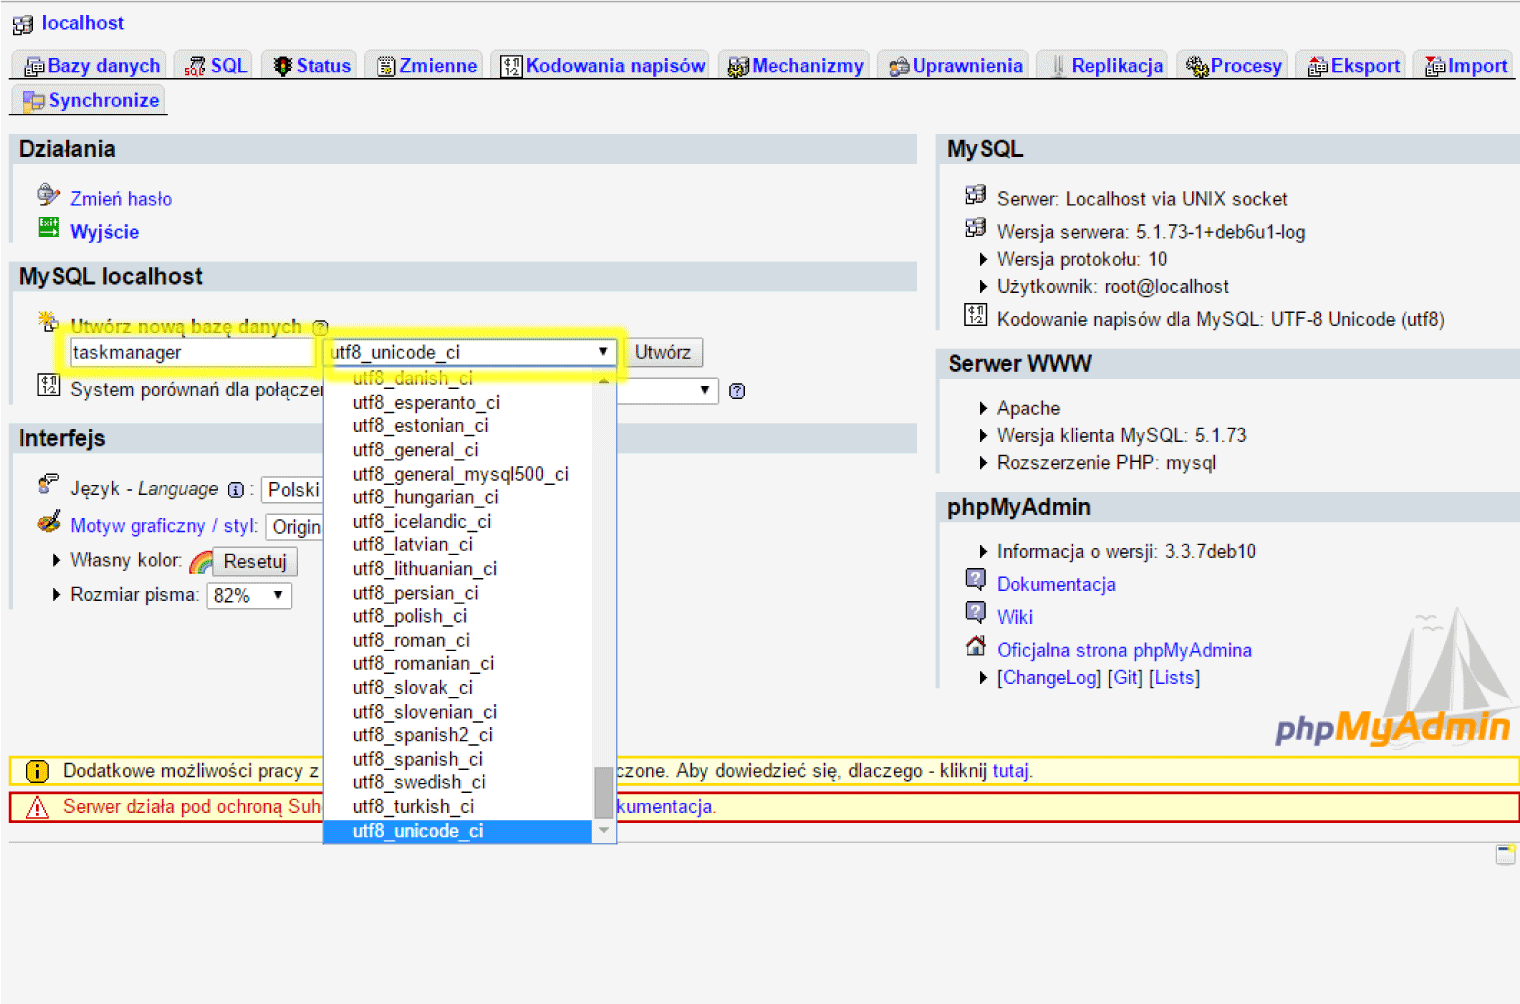Click the change password icon
This screenshot has width=1520, height=1004.
tap(48, 194)
